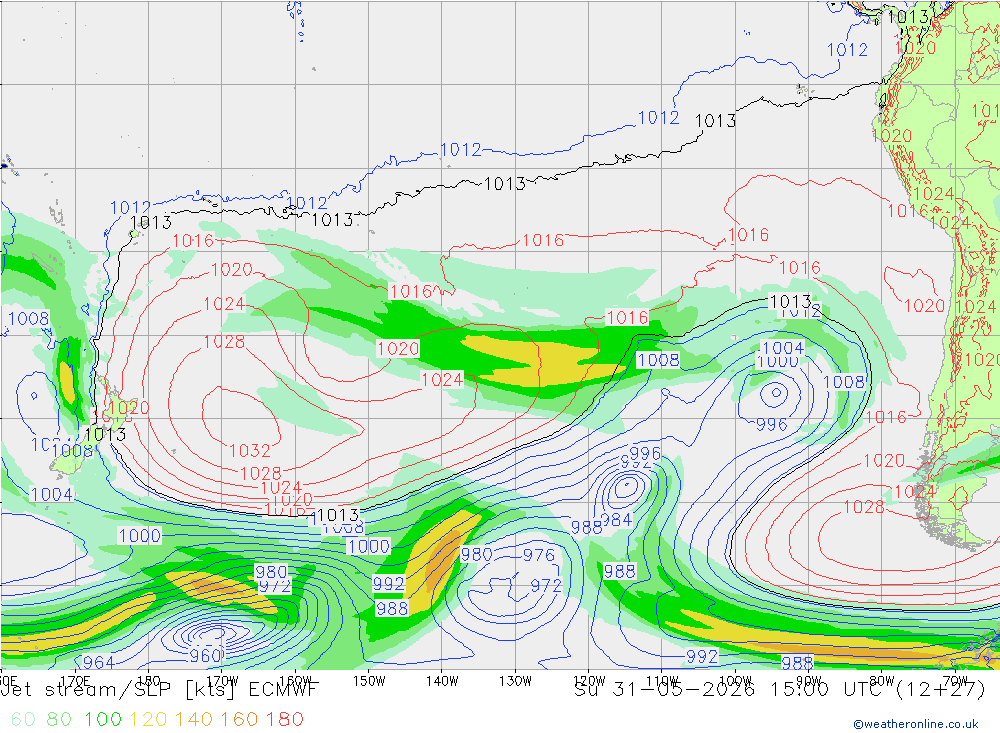
Task: Click the 100 kts legend value
Action: point(103,720)
